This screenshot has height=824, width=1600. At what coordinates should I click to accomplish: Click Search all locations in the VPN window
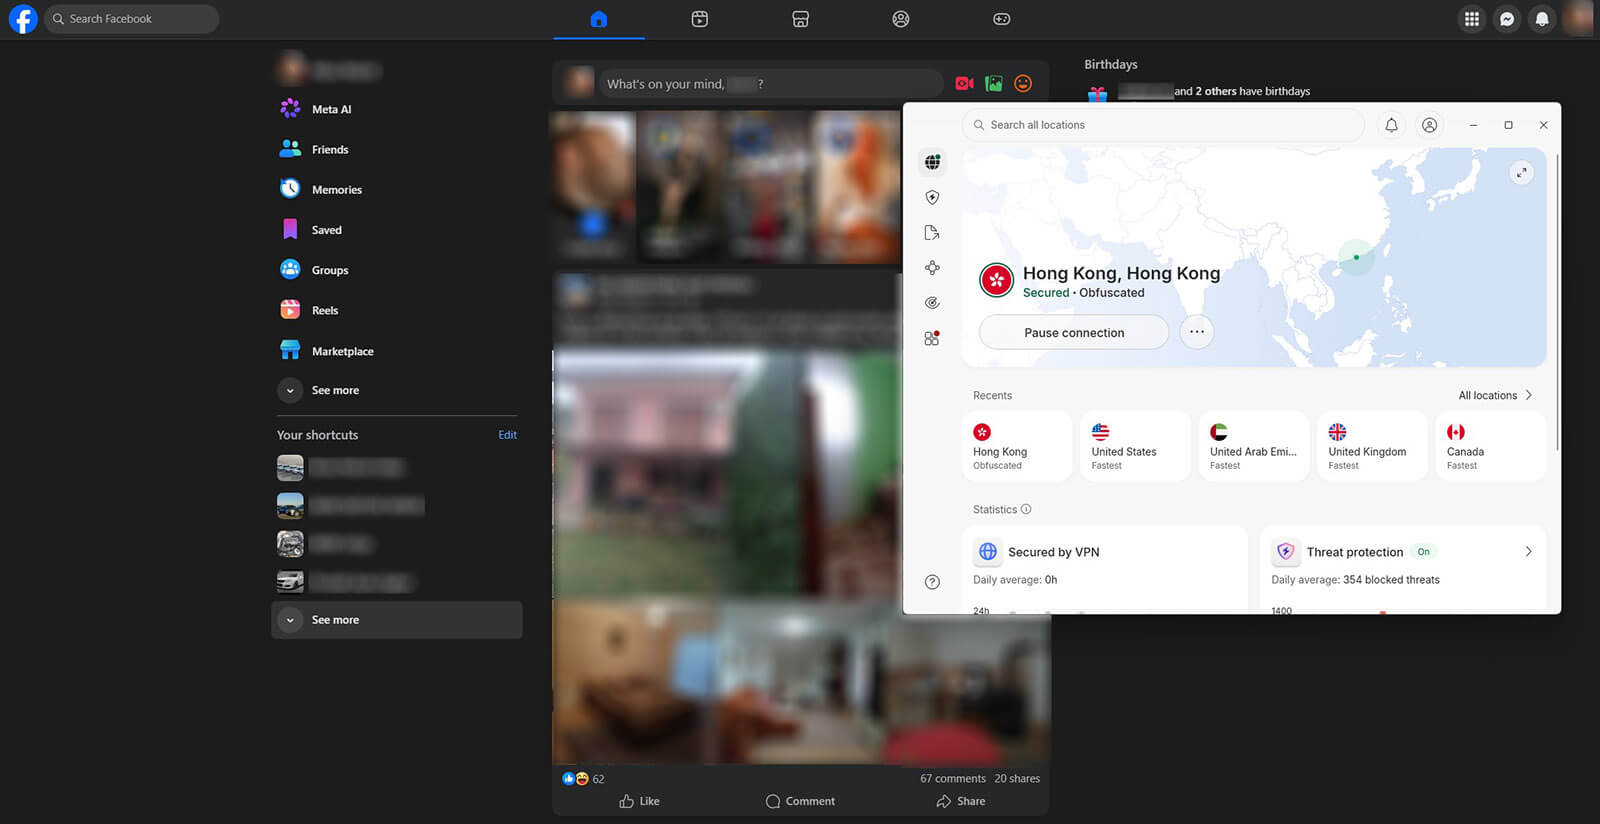coord(1163,125)
